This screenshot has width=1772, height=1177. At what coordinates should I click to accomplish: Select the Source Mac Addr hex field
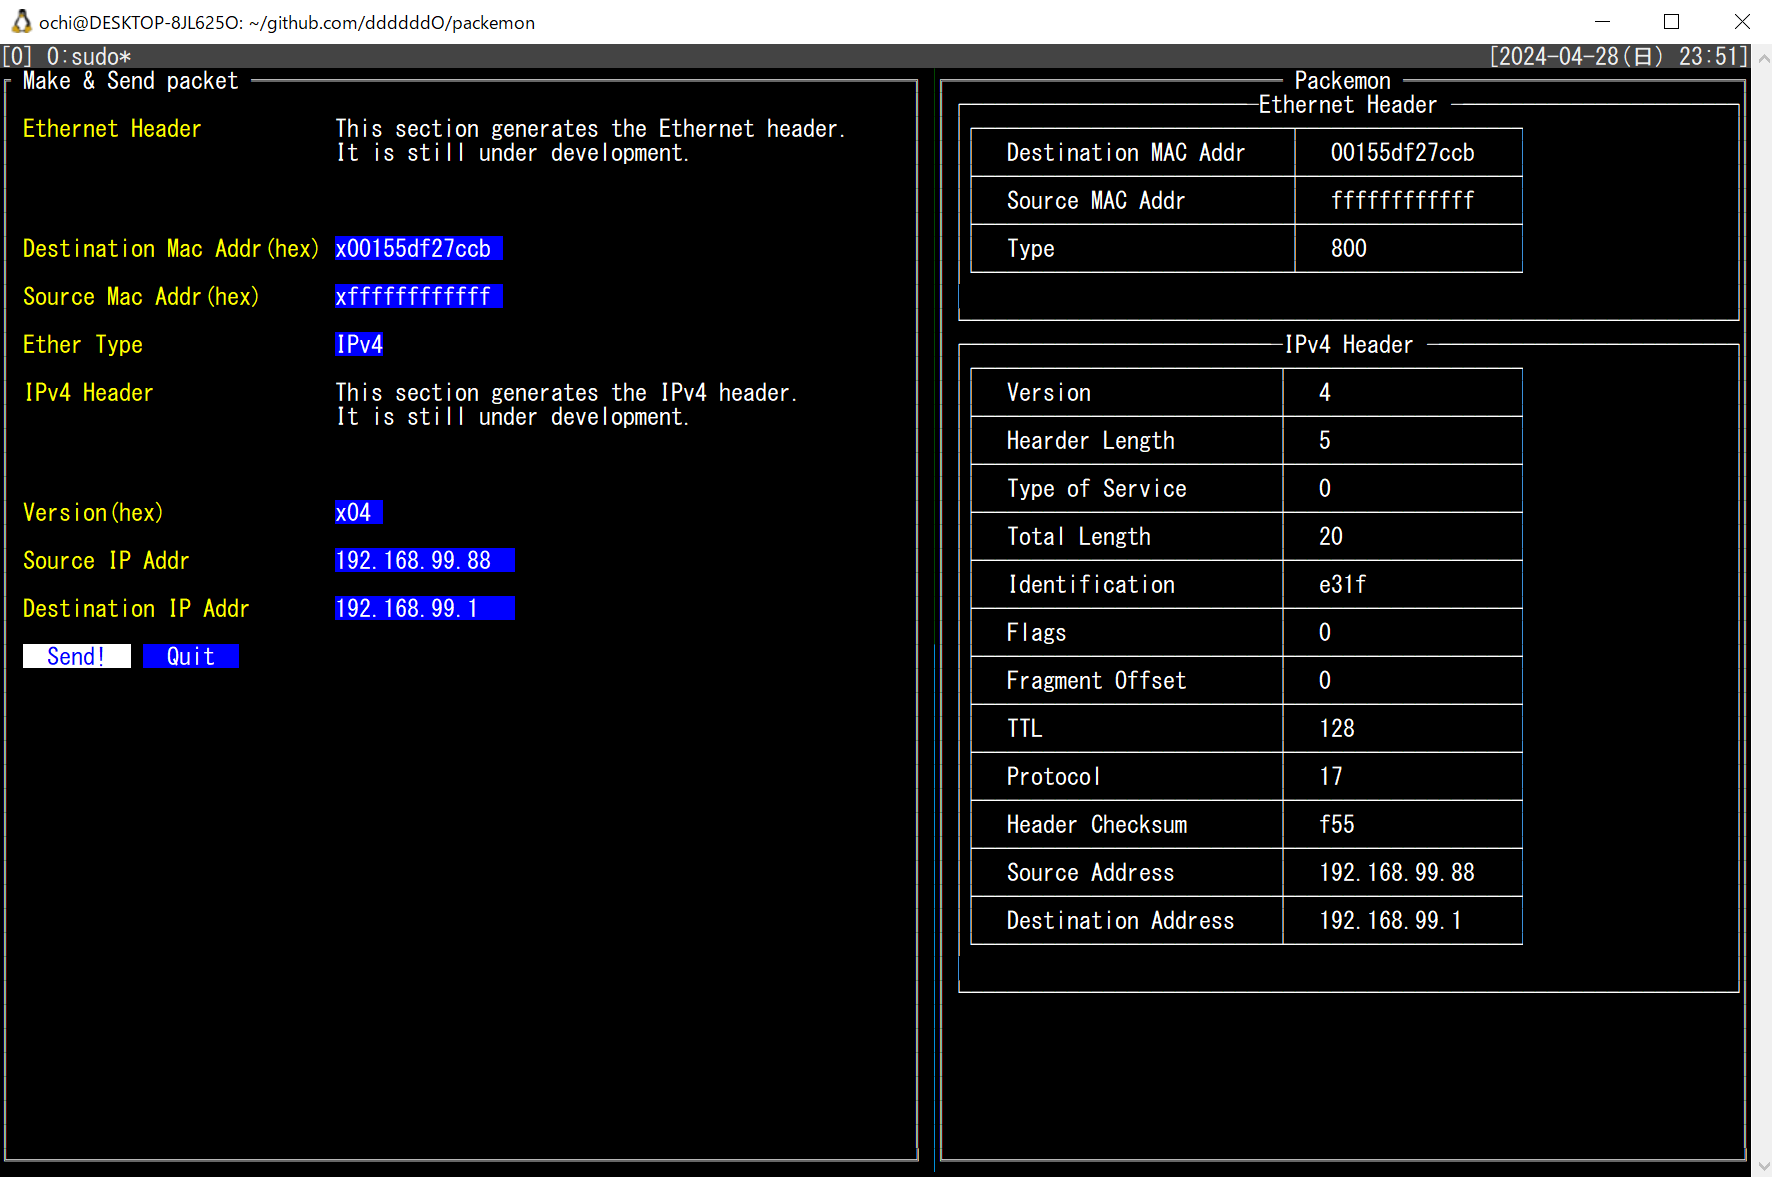coord(418,296)
